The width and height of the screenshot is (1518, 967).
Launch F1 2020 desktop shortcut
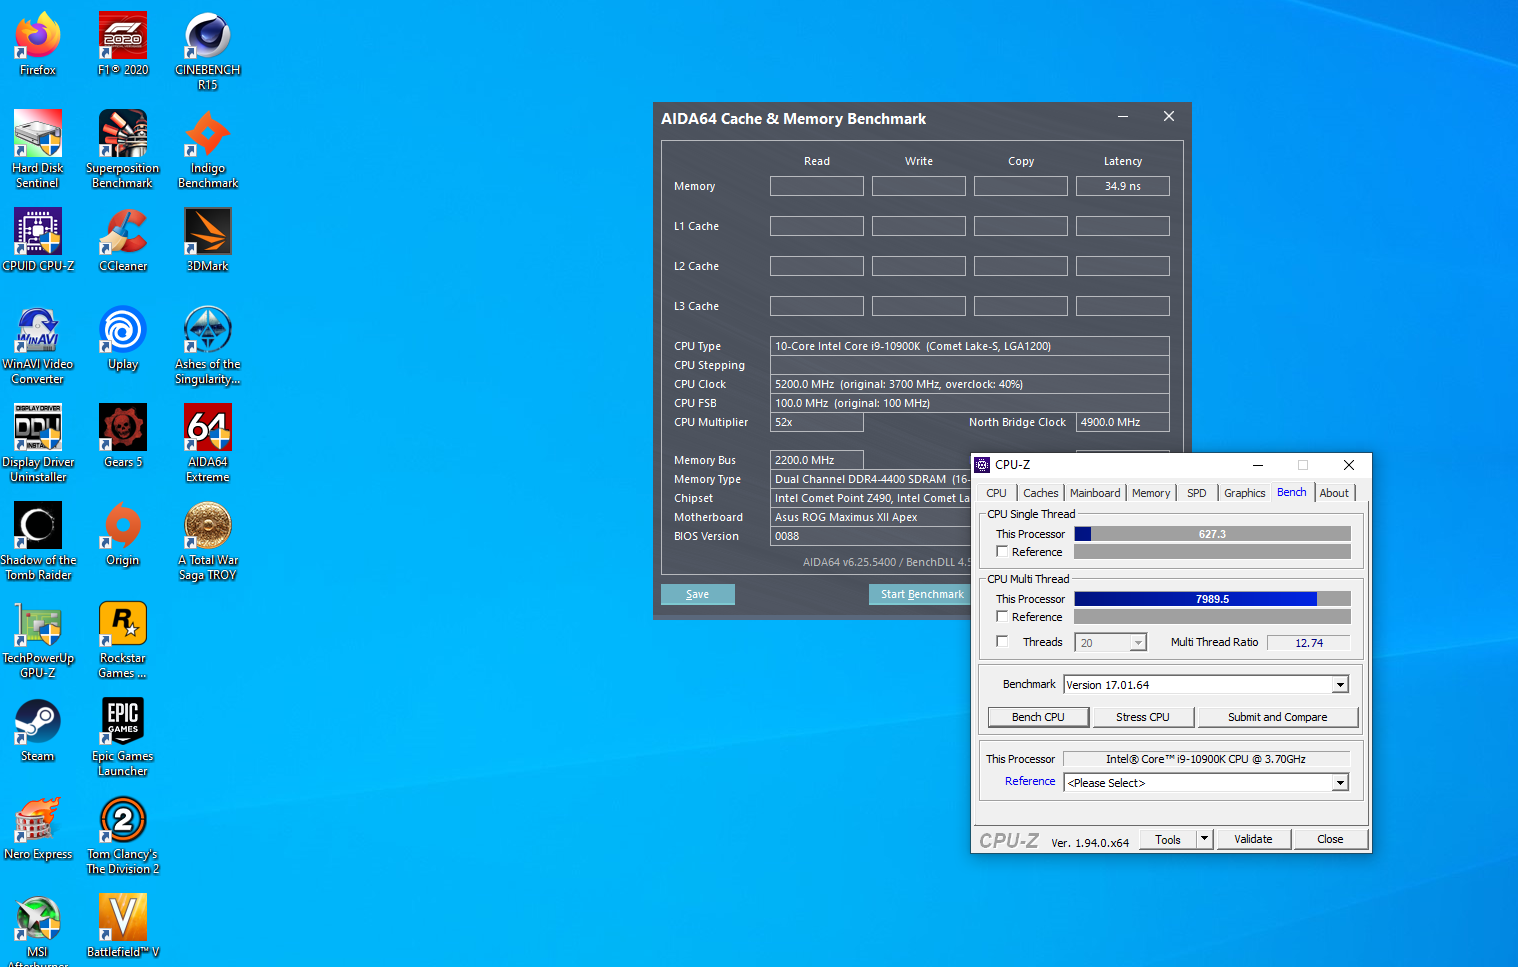point(123,44)
